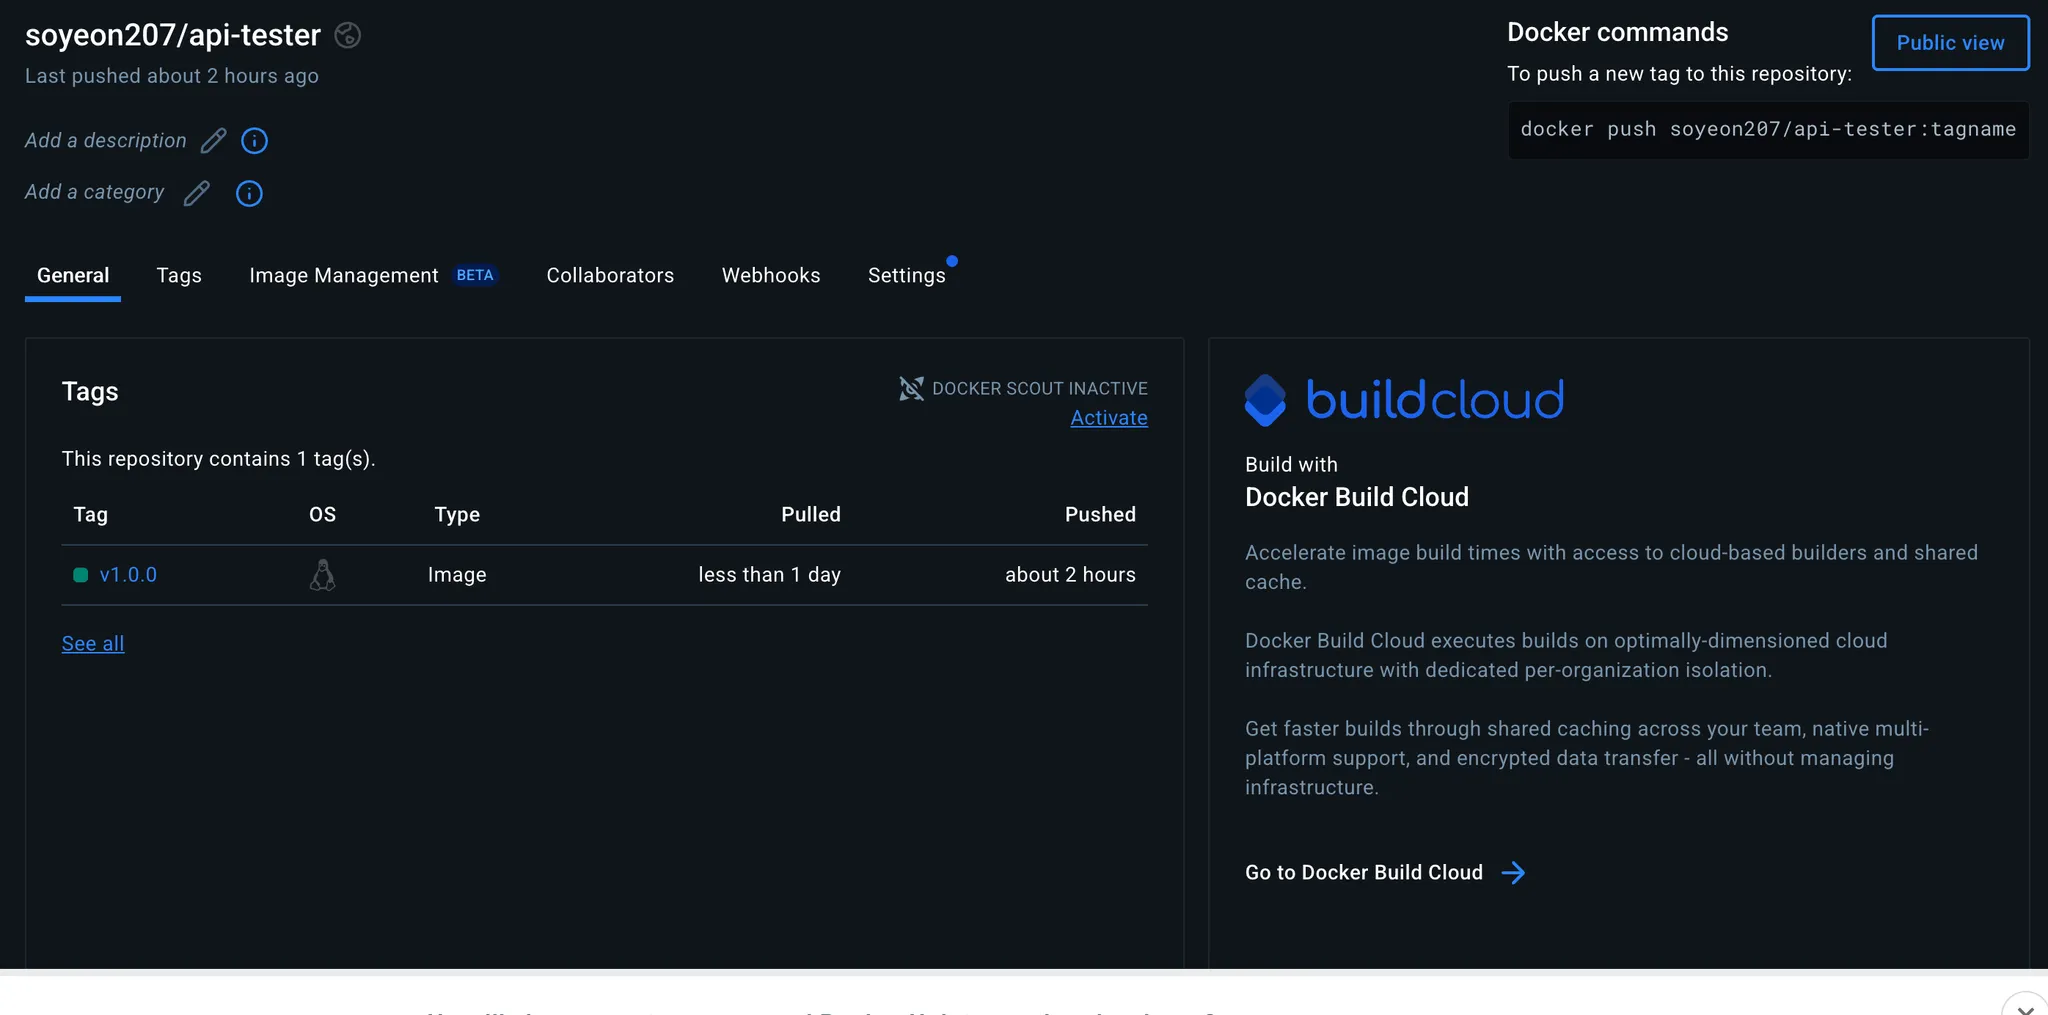Dismiss the bottom survey banner with the close icon

pos(2025,1007)
